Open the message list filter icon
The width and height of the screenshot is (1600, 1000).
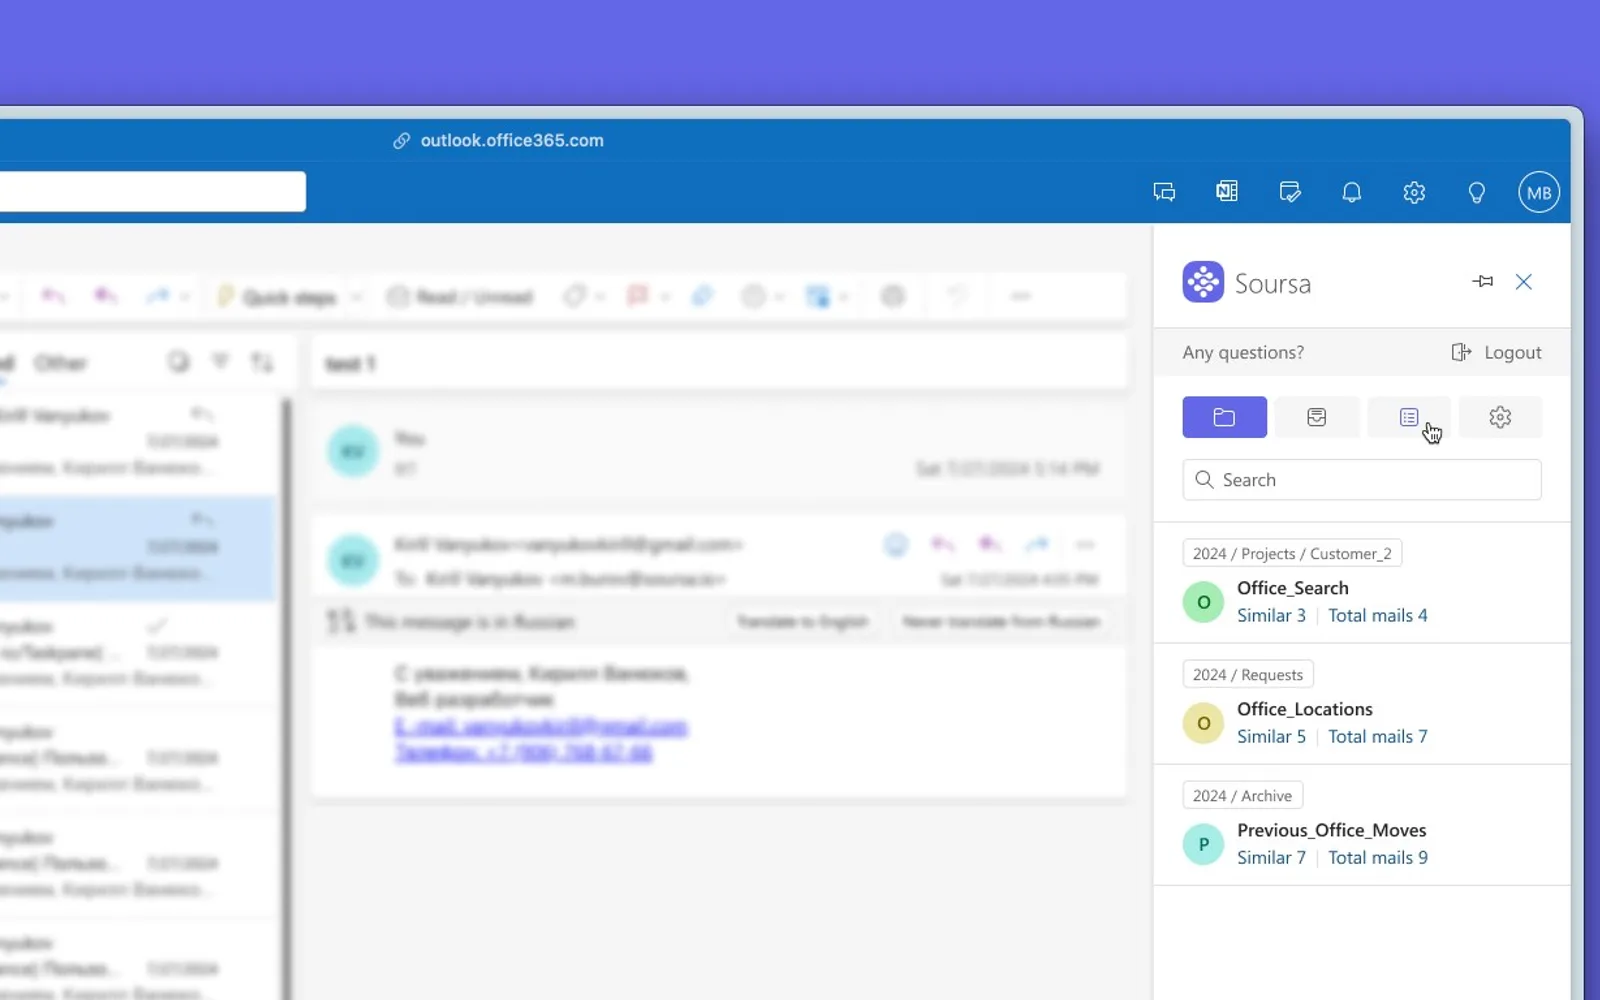pos(220,361)
